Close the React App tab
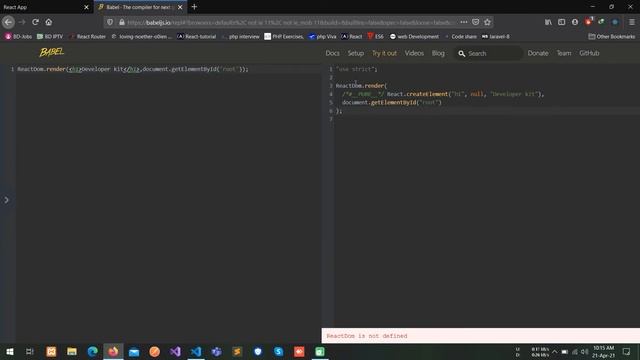This screenshot has width=640, height=360. pyautogui.click(x=86, y=7)
